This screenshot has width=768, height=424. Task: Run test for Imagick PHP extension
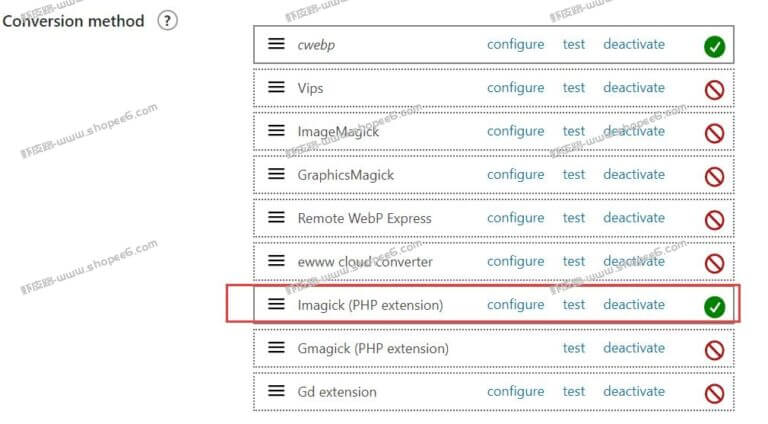574,305
